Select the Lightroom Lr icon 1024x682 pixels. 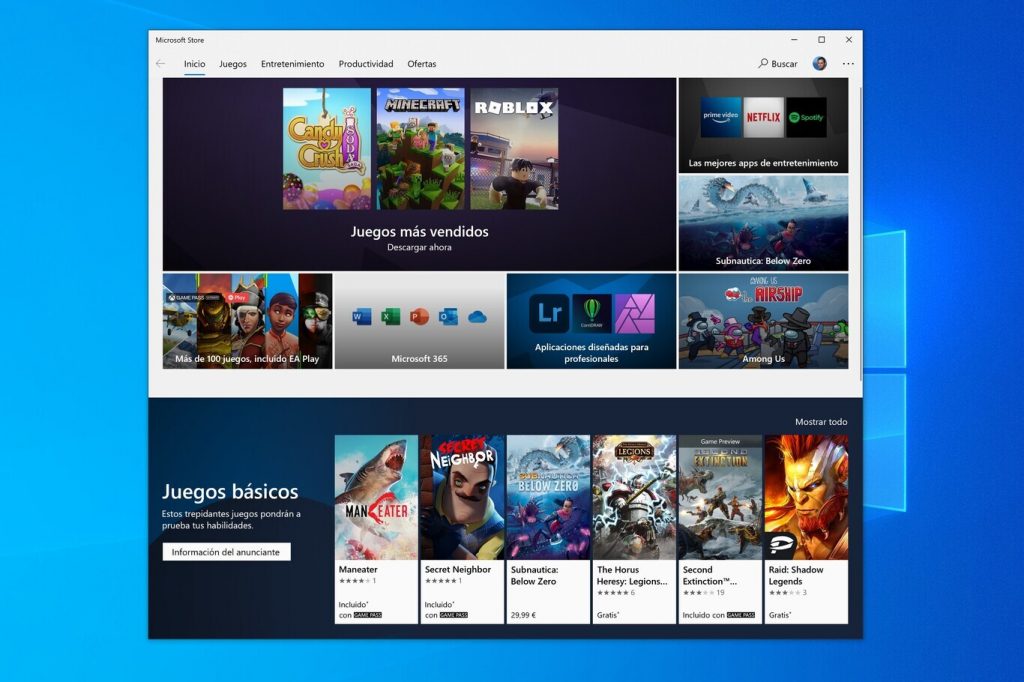click(x=550, y=313)
